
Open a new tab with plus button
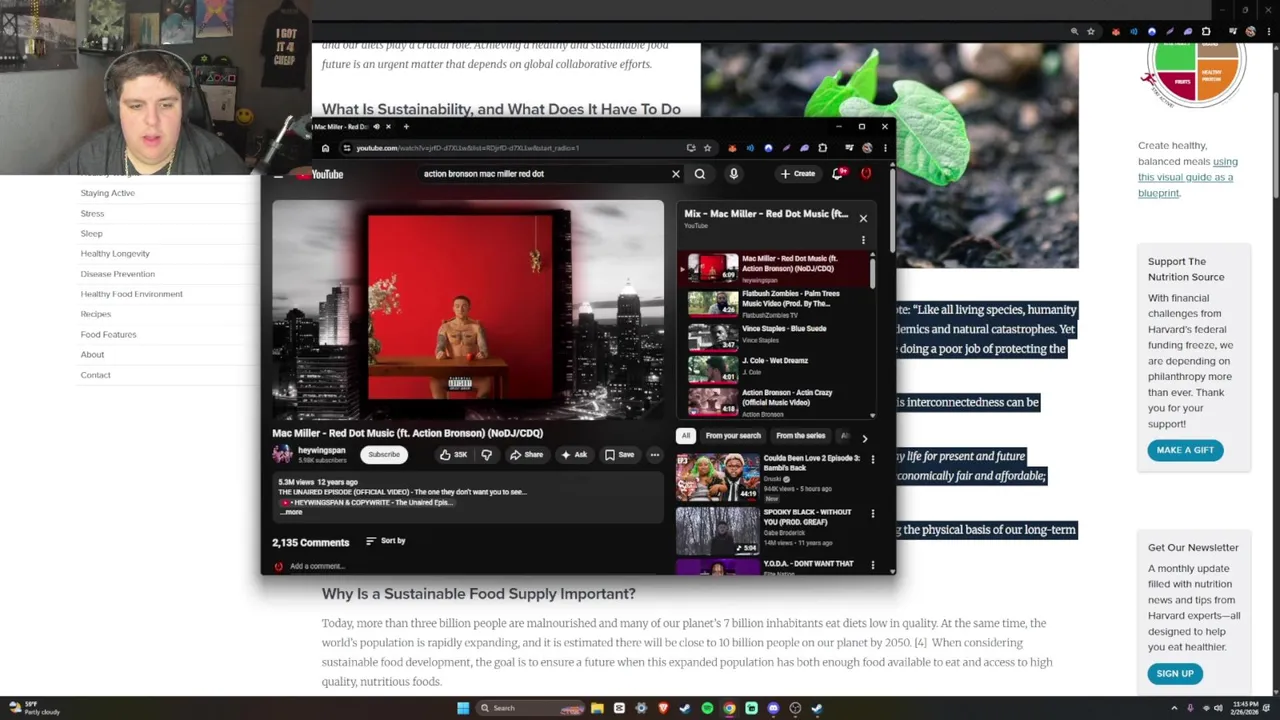[406, 127]
